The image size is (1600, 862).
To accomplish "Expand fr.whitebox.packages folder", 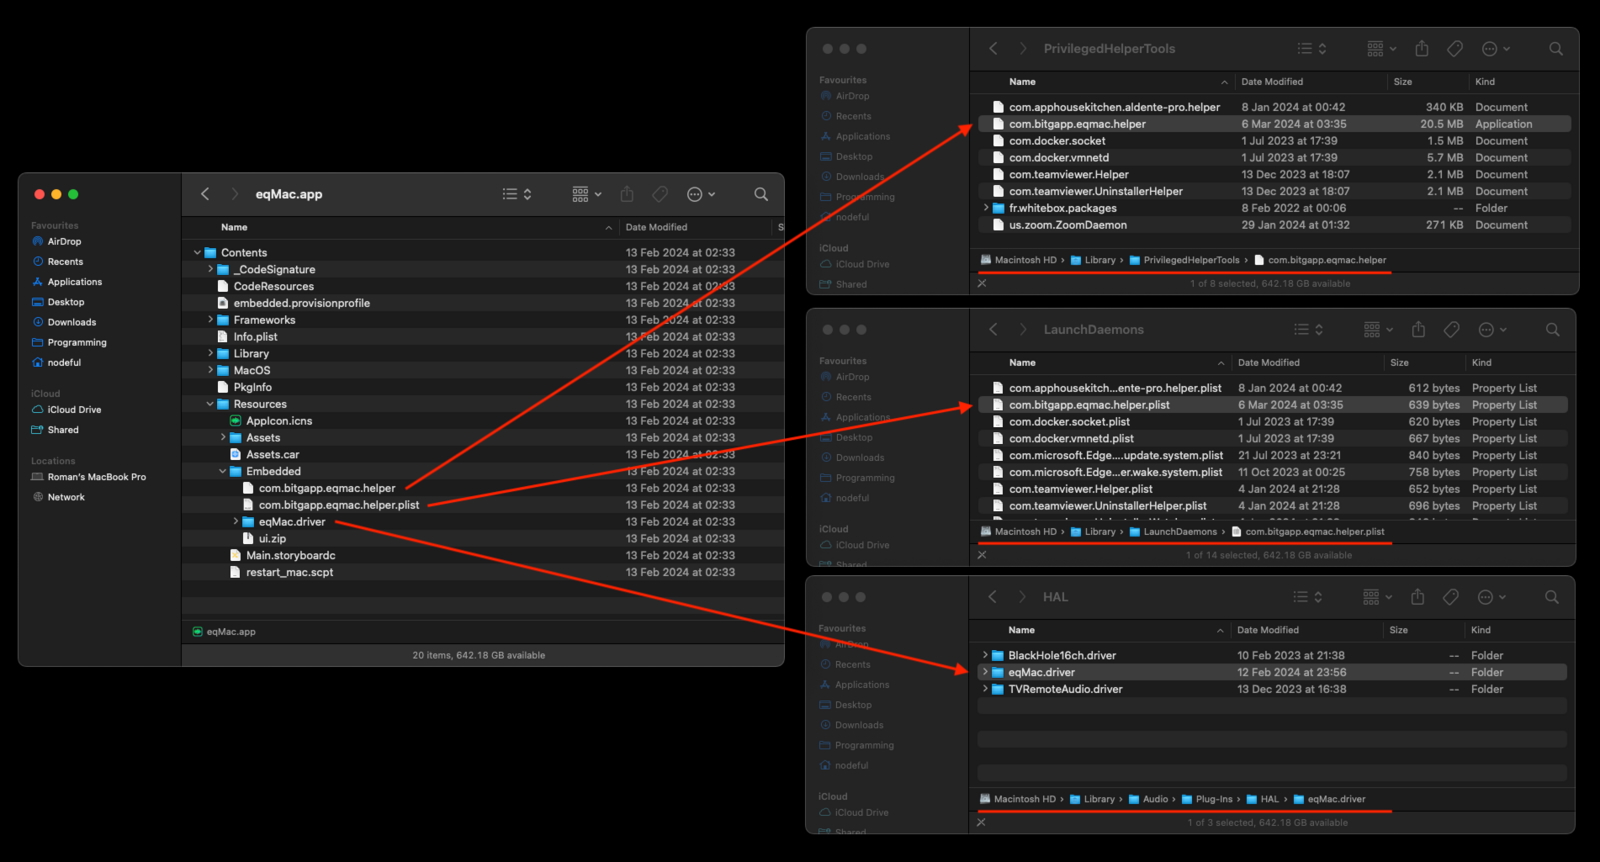I will [986, 209].
